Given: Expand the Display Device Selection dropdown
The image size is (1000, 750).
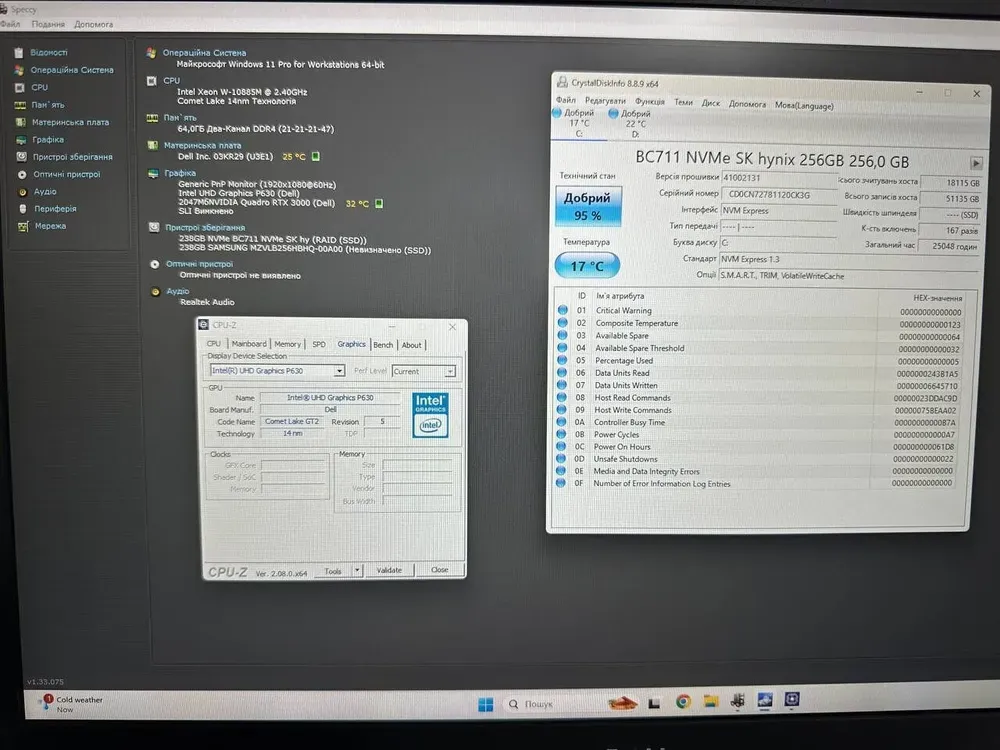Looking at the screenshot, I should [339, 371].
